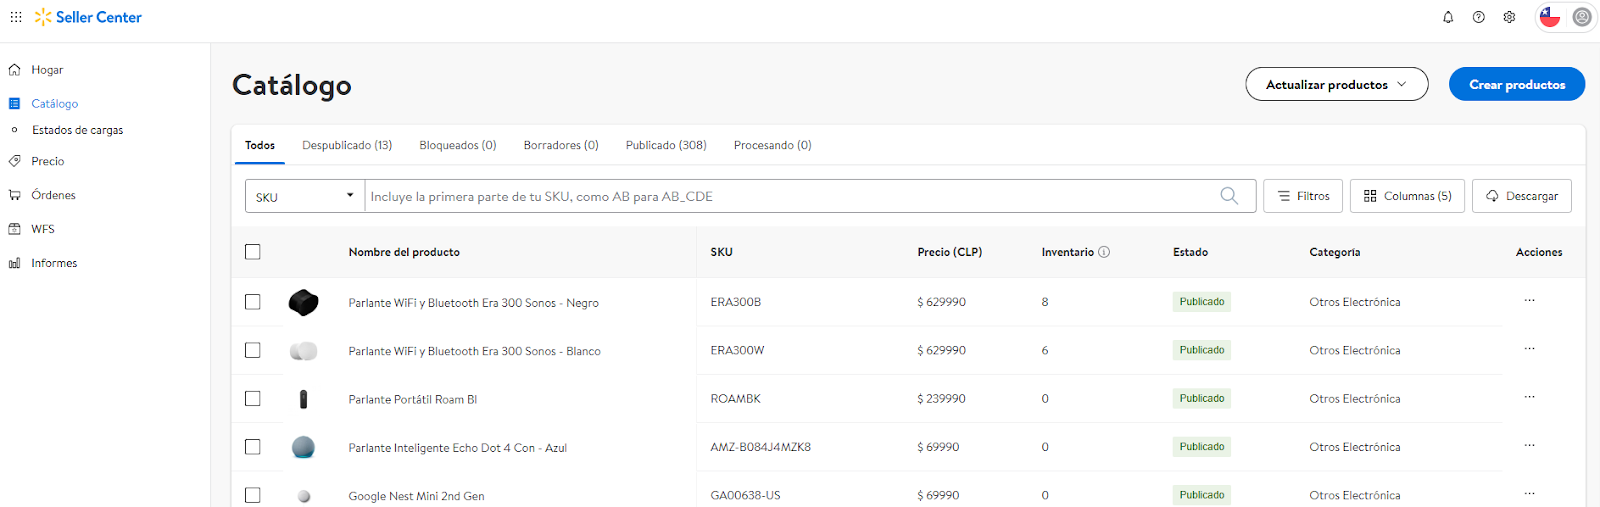Expand the Actualizar productos dropdown

[x=1336, y=84]
